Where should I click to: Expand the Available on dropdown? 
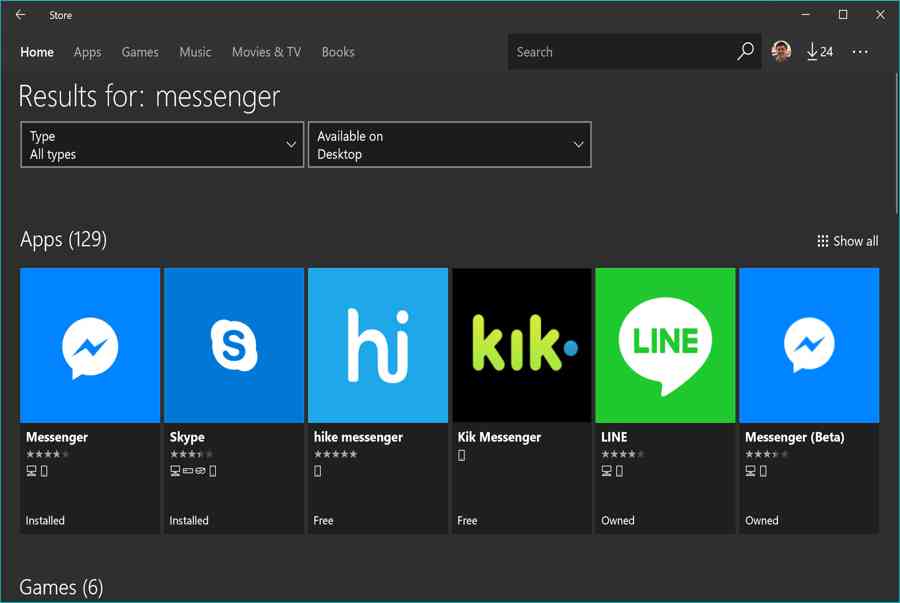[449, 145]
